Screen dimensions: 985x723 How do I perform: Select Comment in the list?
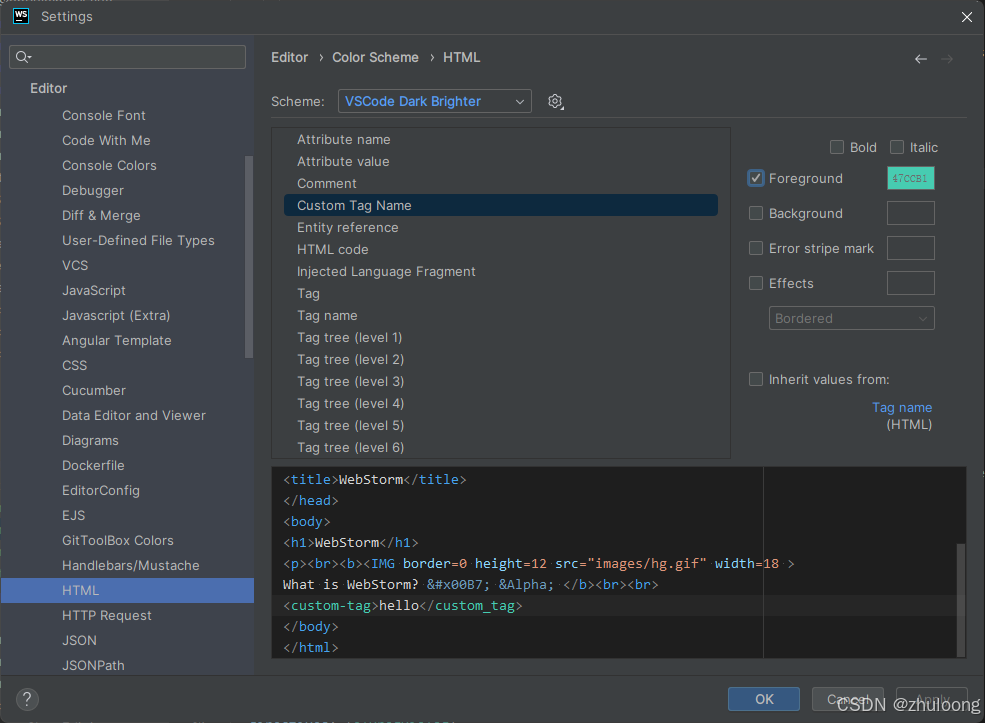tap(501, 183)
